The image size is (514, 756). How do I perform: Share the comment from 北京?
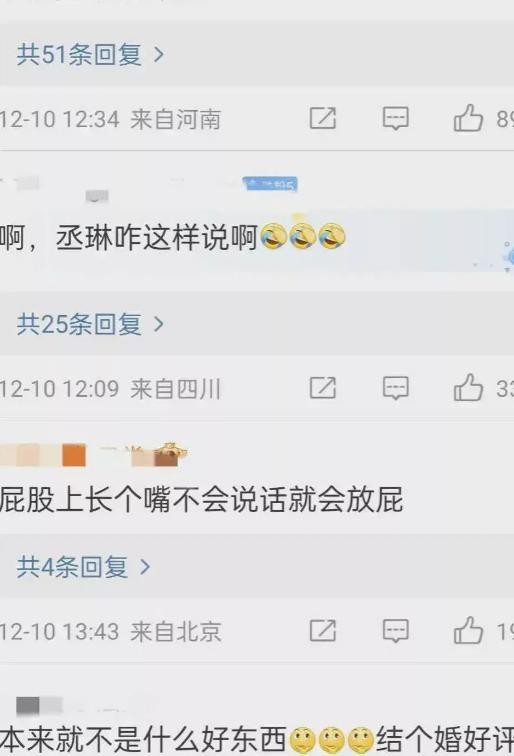[323, 631]
